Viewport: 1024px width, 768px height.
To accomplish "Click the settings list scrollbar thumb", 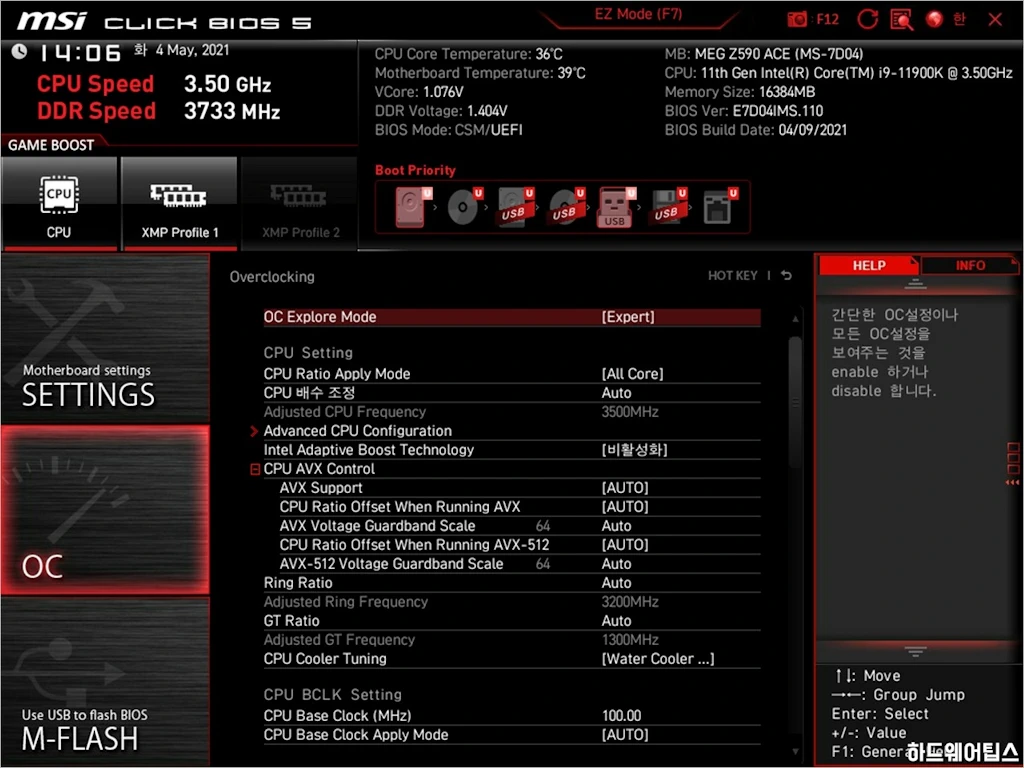I will (x=795, y=402).
